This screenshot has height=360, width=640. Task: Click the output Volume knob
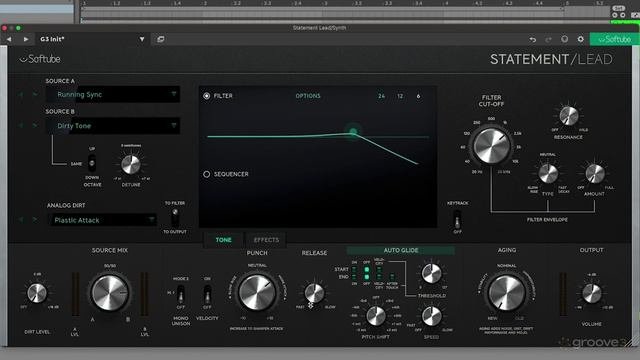(x=591, y=293)
